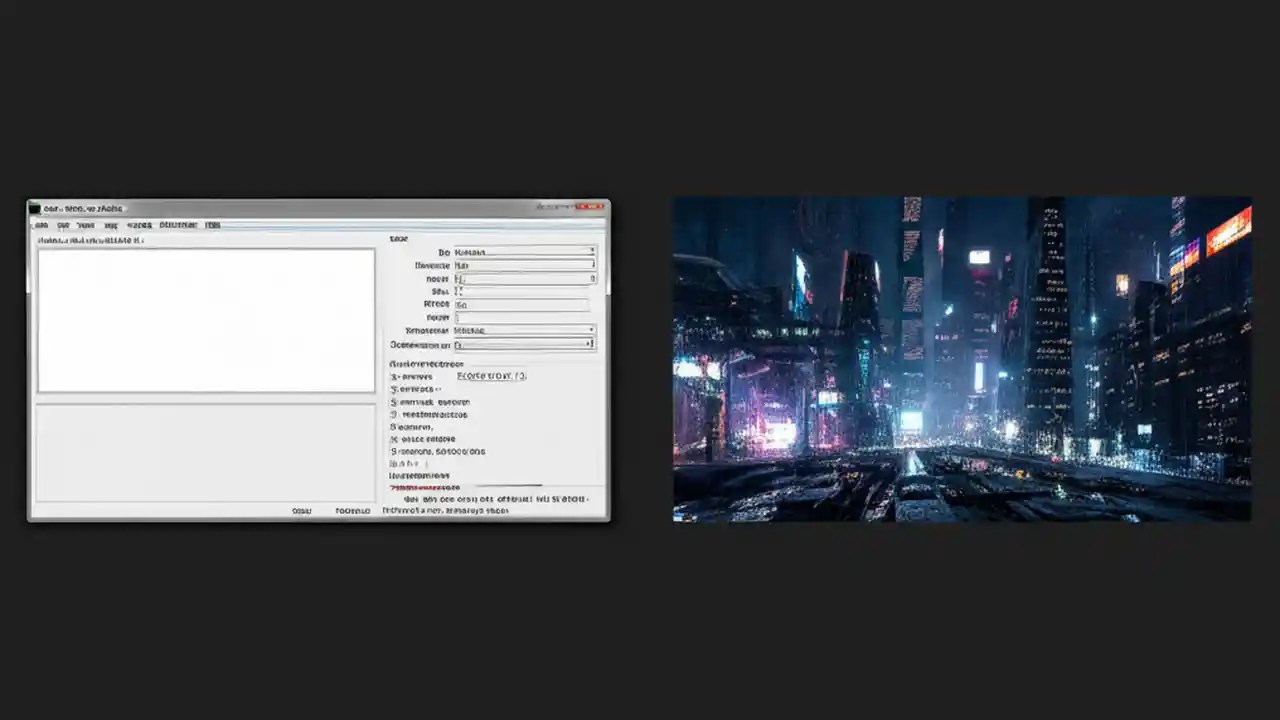The height and width of the screenshot is (720, 1280).
Task: Click the stepper arrow on the steps field
Action: 594,278
